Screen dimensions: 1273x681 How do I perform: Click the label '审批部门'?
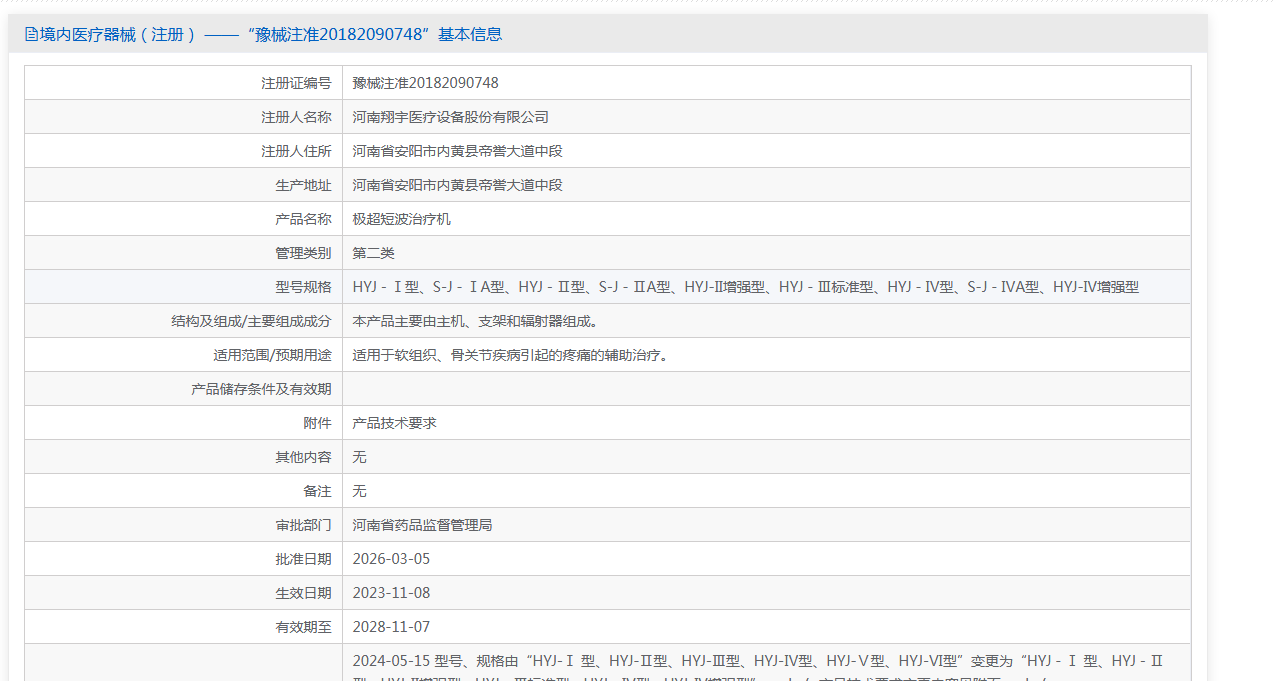pyautogui.click(x=303, y=525)
